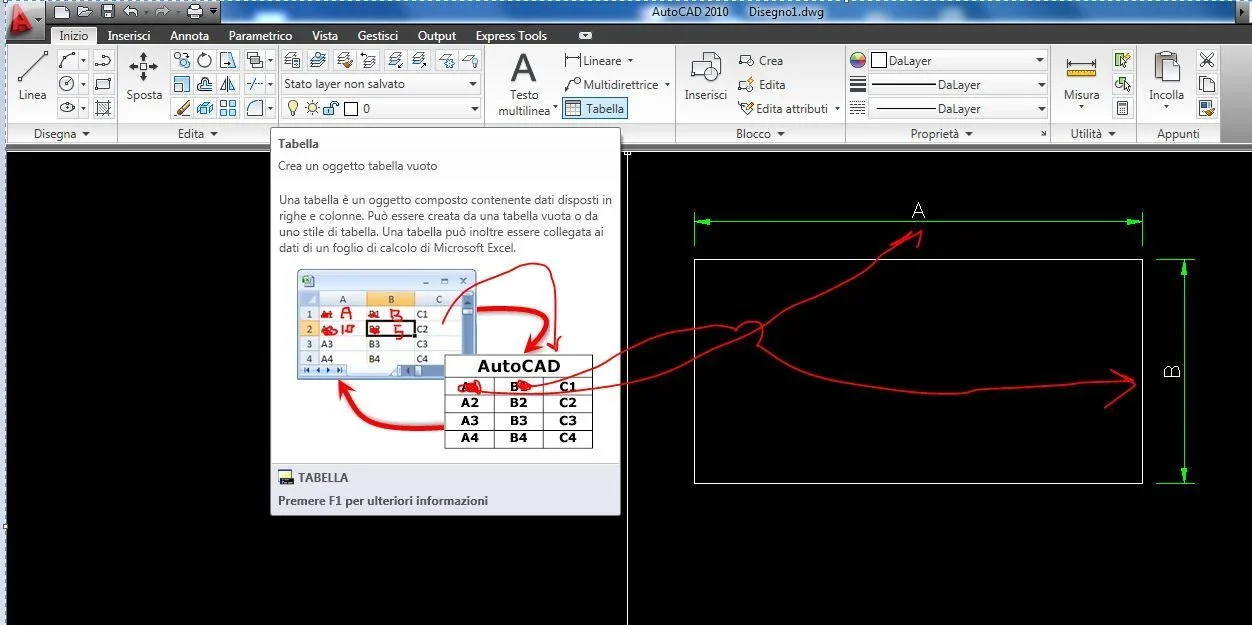The width and height of the screenshot is (1252, 625).
Task: Click the Incolla paste icon
Action: 1166,78
